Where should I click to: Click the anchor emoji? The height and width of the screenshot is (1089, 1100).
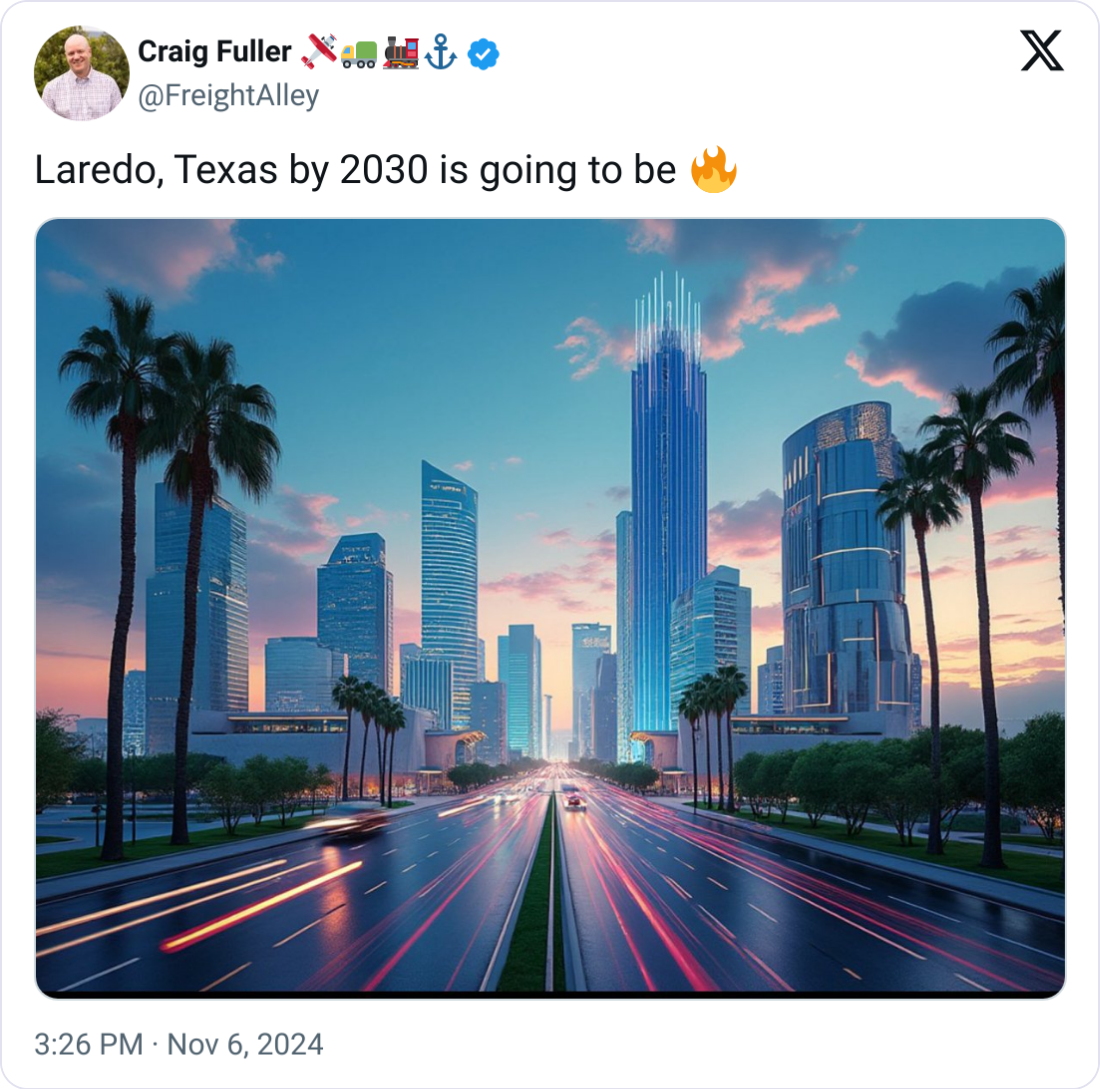click(x=440, y=53)
